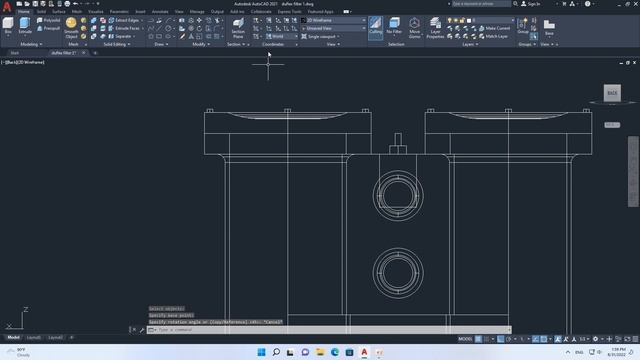Viewport: 640px width, 360px height.
Task: Click Match Layer button
Action: tap(493, 36)
